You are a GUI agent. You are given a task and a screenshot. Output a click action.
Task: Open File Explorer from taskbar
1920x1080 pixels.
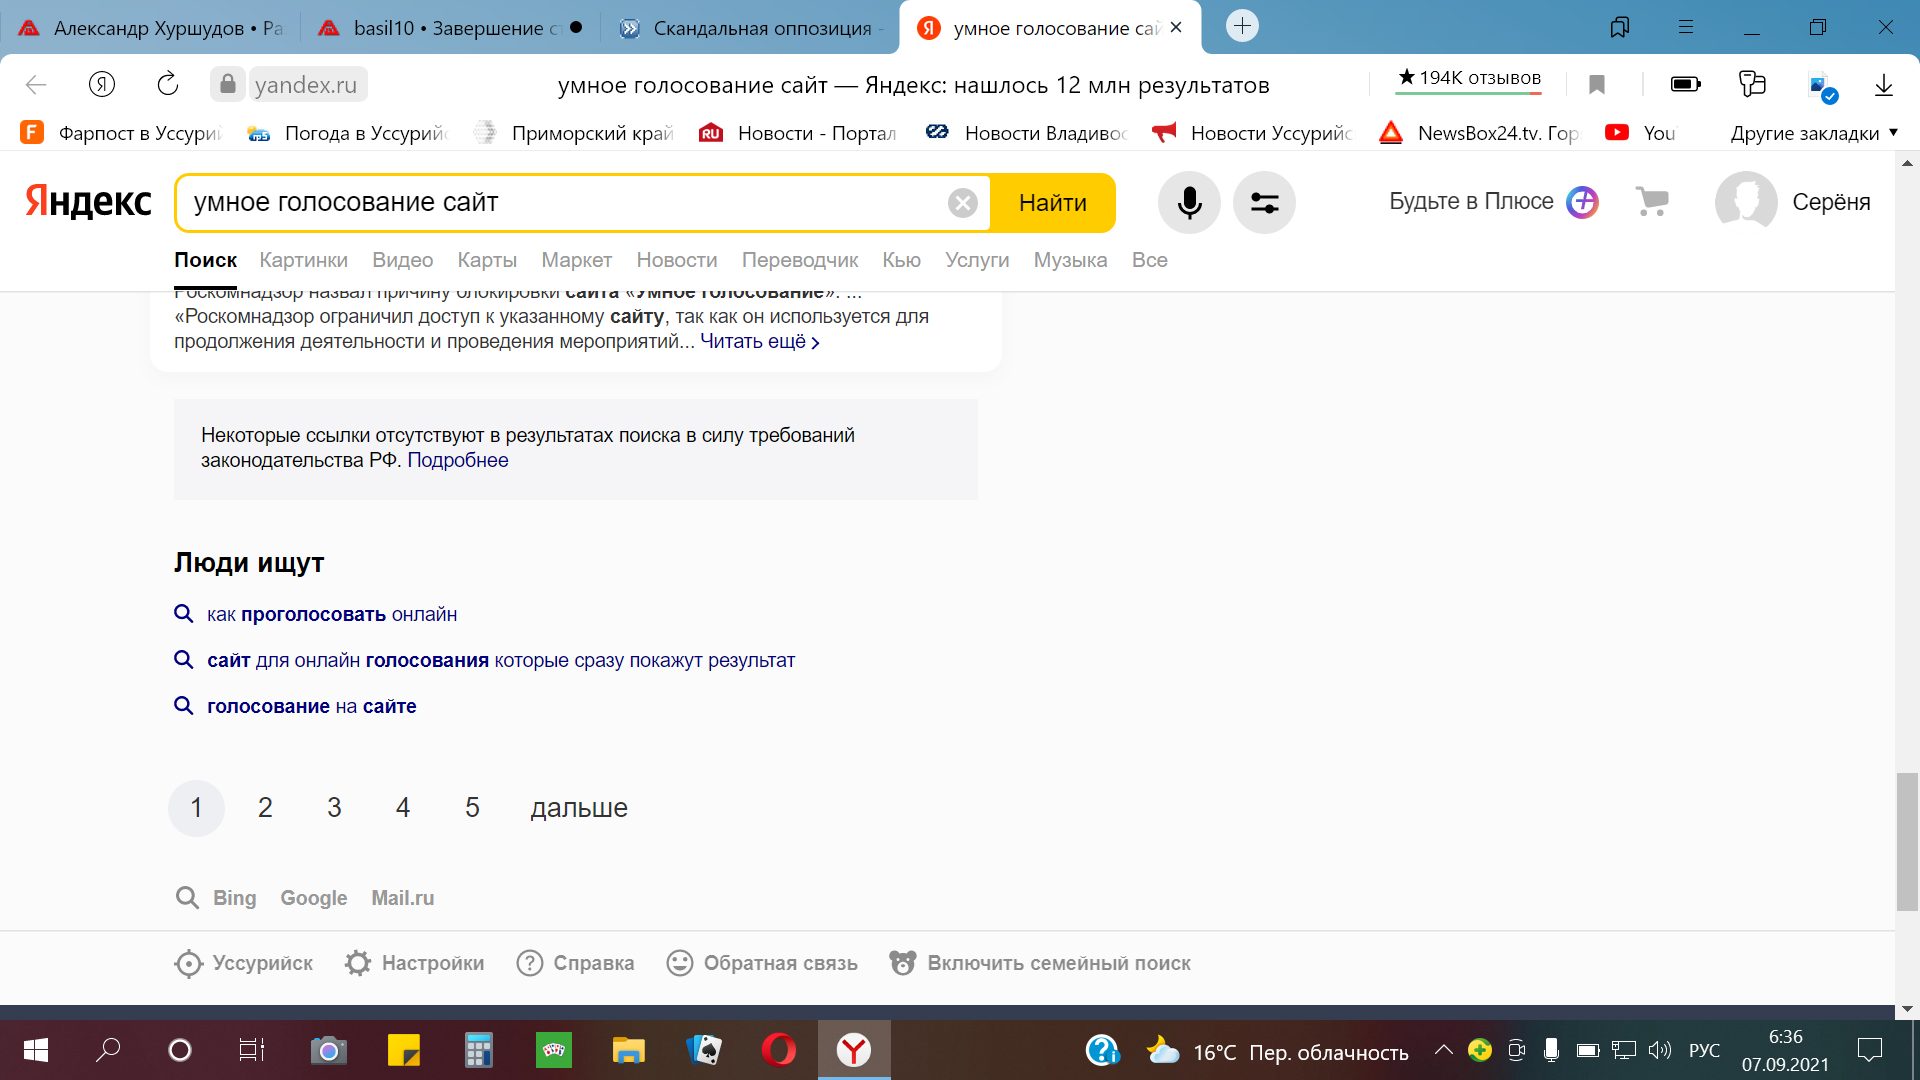pyautogui.click(x=628, y=1050)
